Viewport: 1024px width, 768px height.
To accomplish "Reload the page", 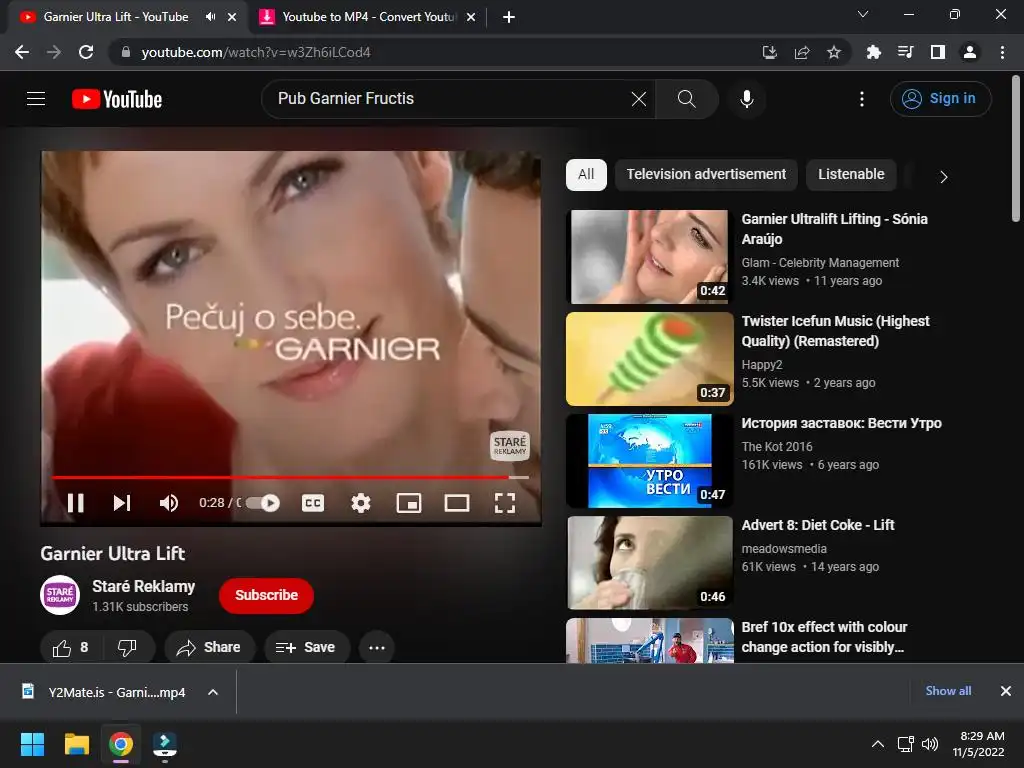I will click(x=86, y=52).
